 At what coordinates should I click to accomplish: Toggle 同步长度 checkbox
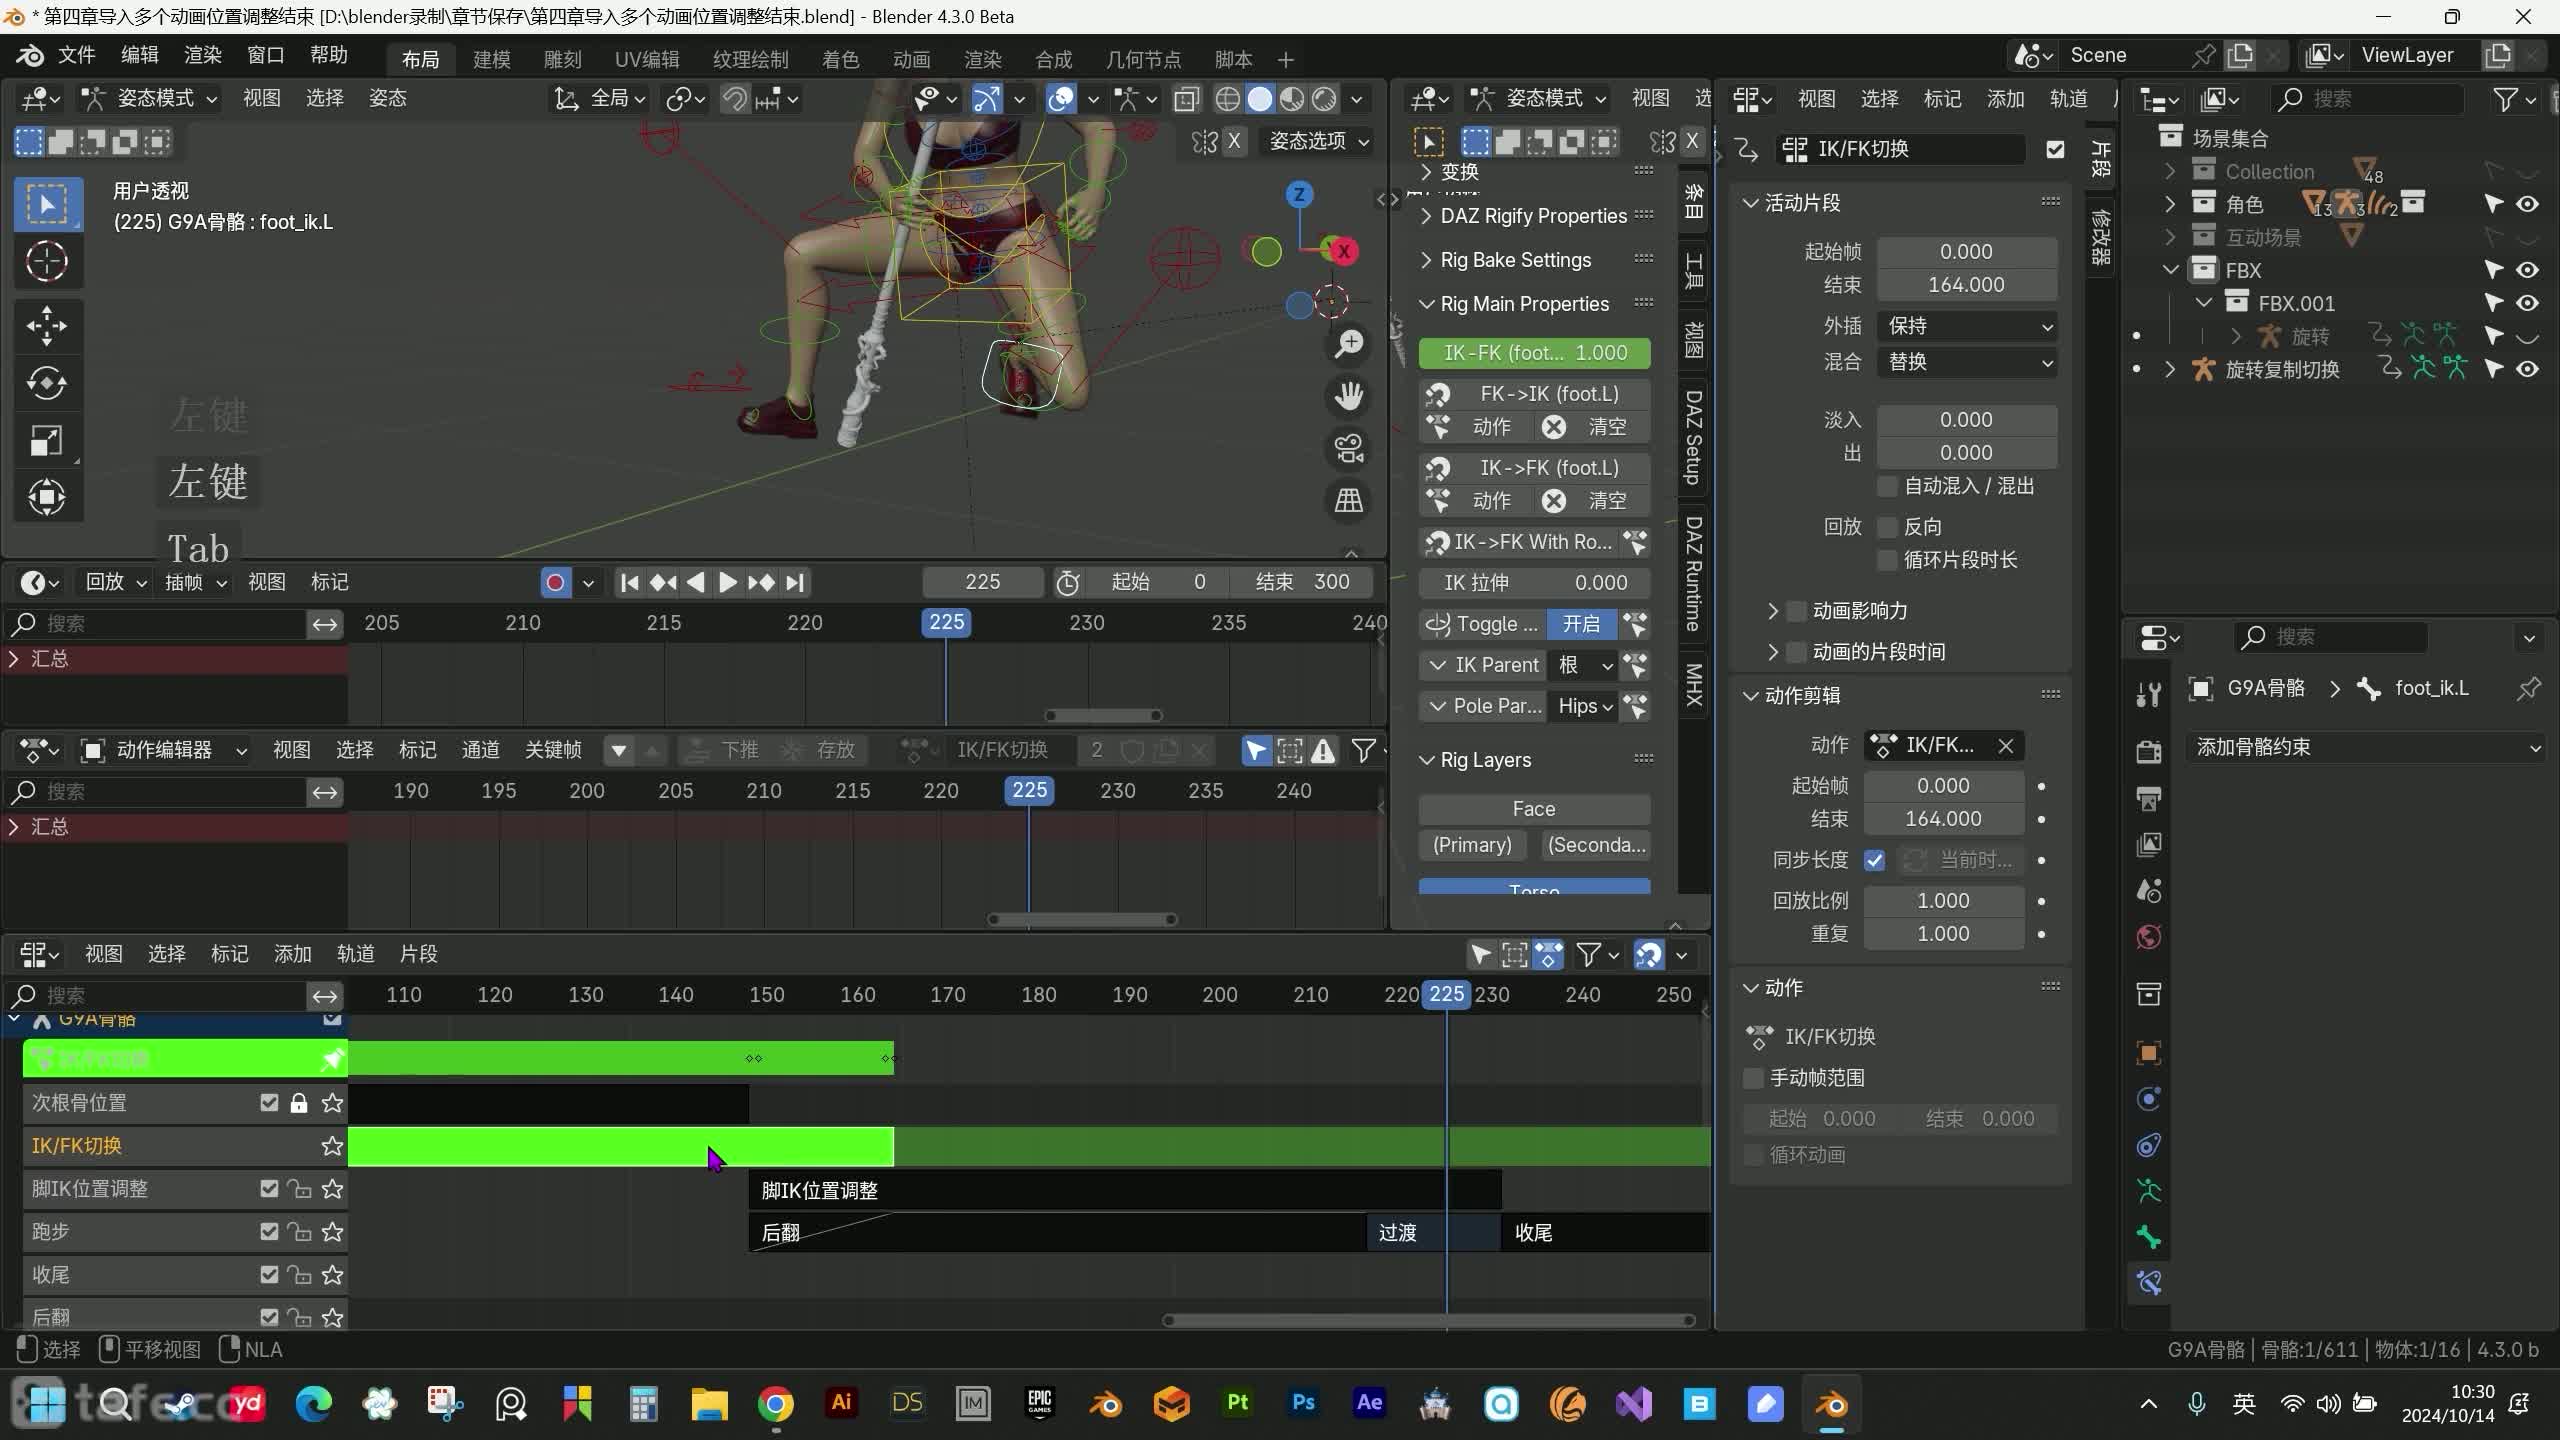(1875, 860)
